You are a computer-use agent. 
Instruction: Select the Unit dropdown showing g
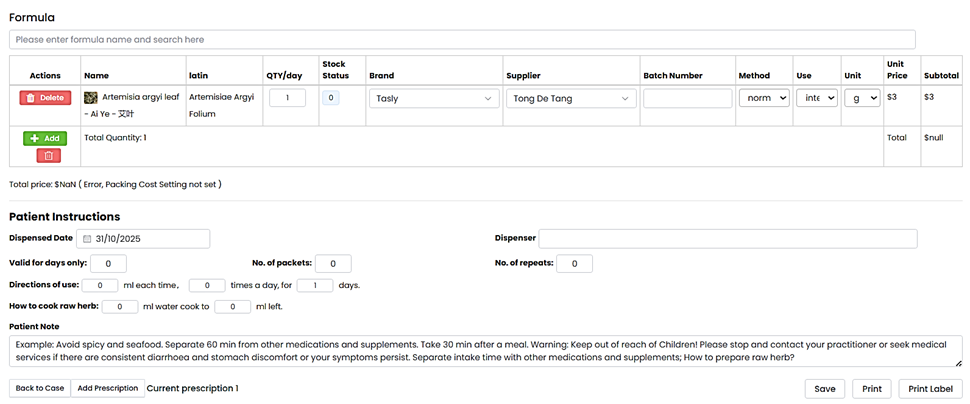[x=861, y=98]
